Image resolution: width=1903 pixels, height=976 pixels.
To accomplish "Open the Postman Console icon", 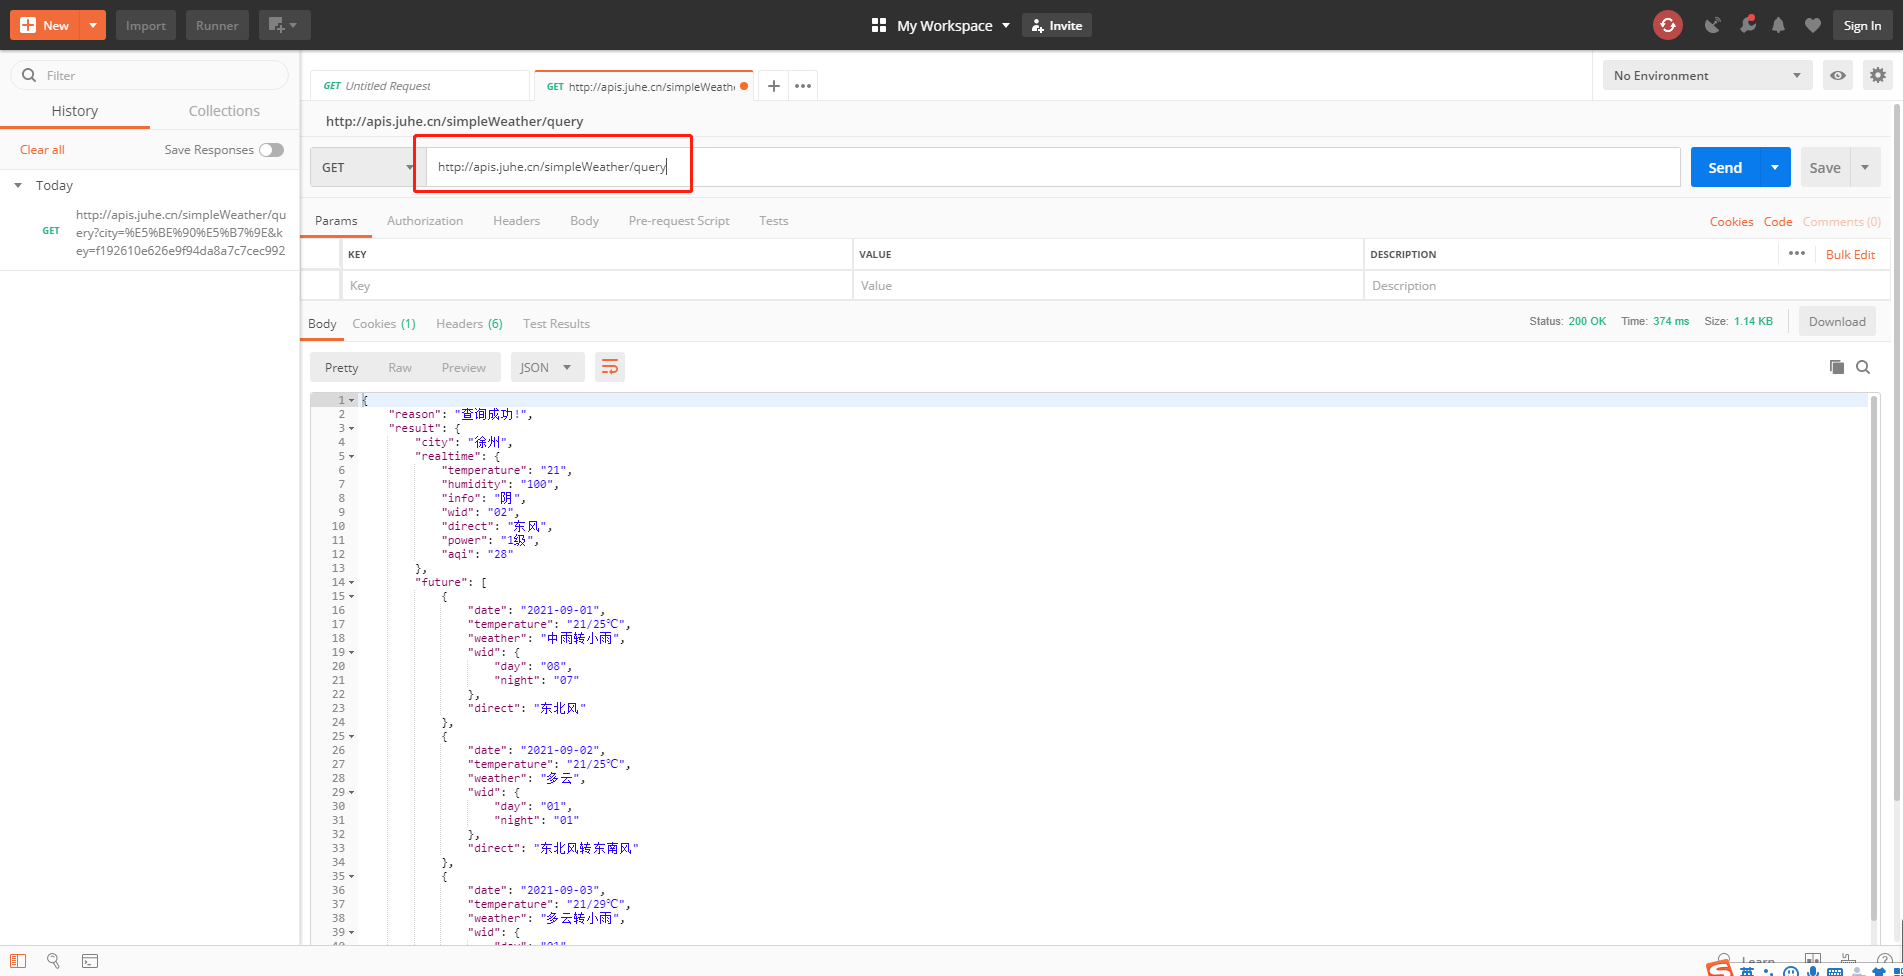I will (90, 961).
